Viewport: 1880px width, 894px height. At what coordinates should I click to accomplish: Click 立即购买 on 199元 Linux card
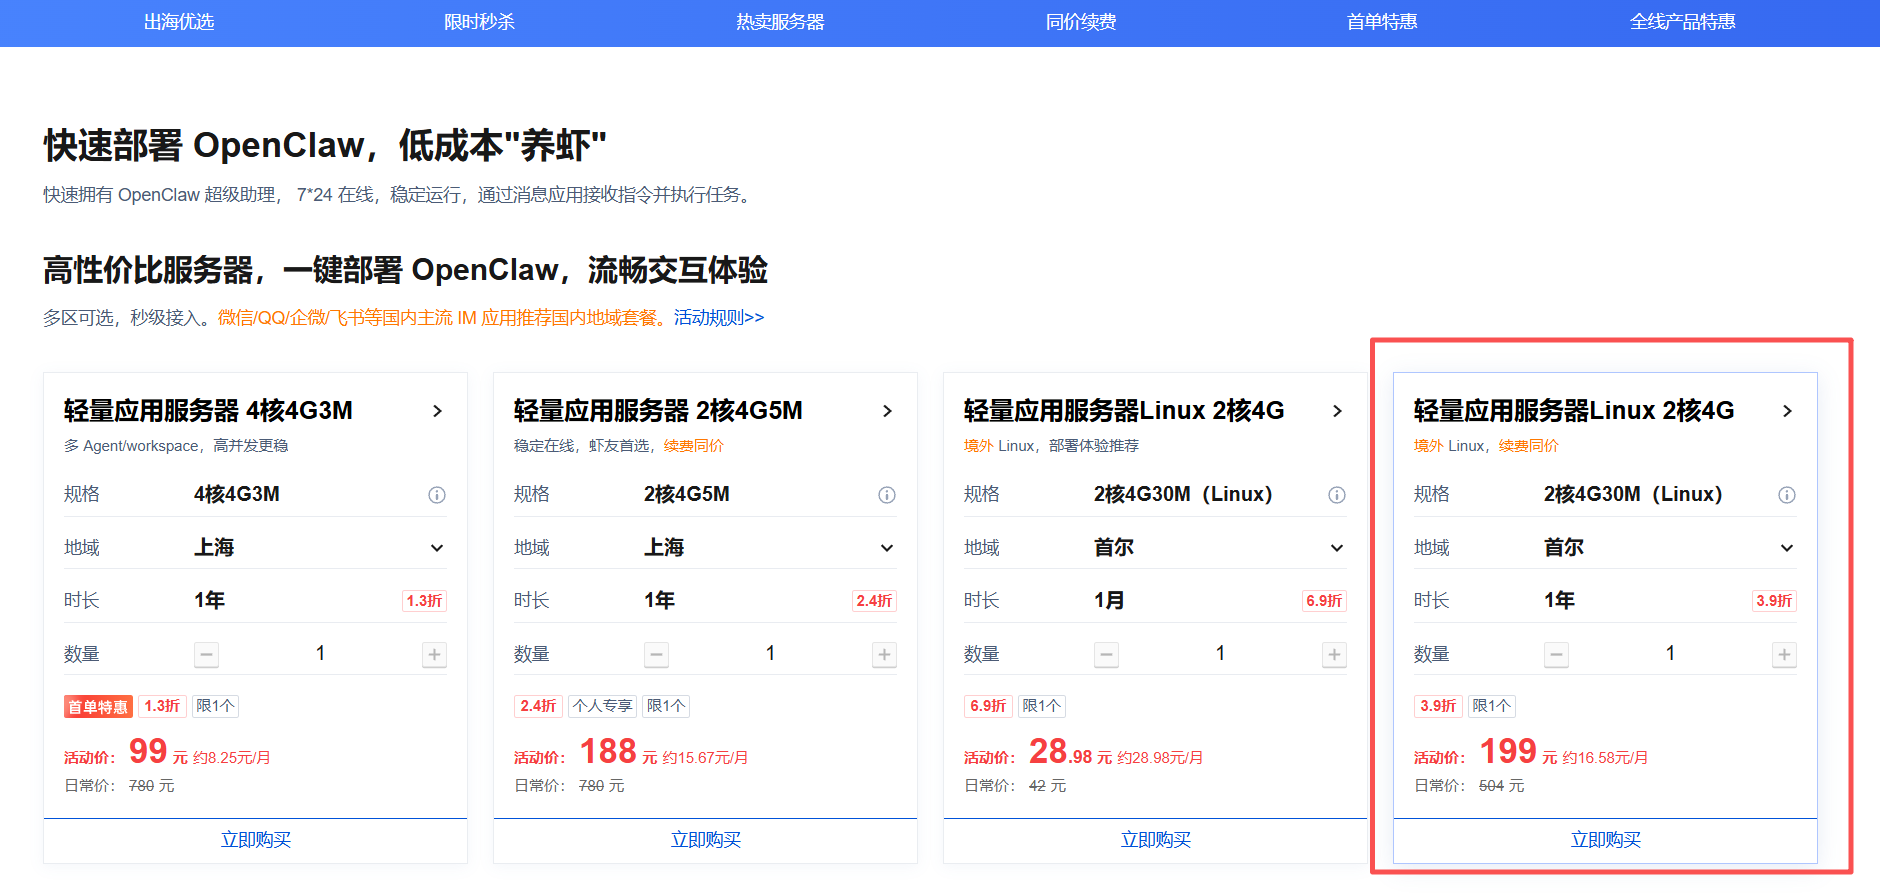1606,840
